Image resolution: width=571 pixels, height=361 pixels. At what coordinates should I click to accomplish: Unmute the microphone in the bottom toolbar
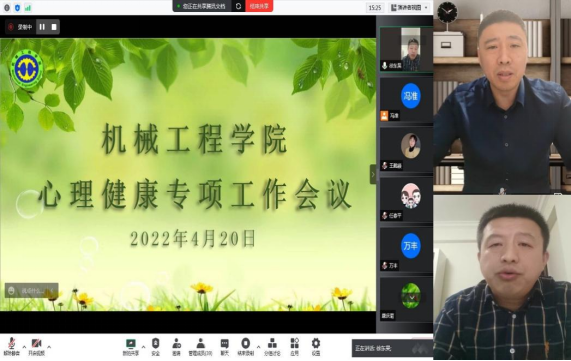pyautogui.click(x=11, y=346)
